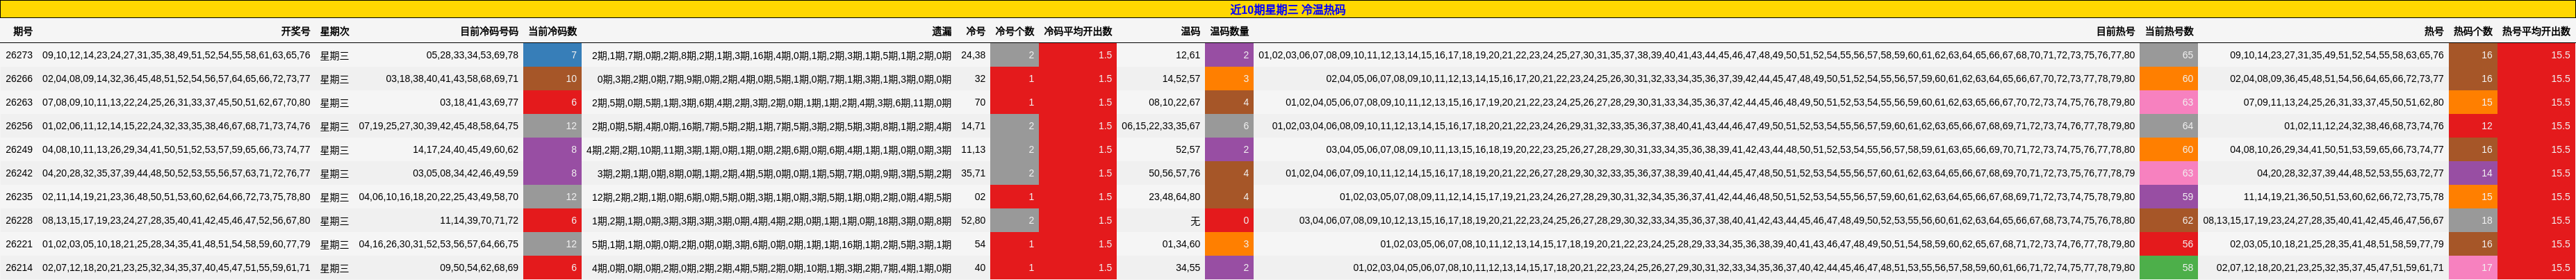Select period number 26273

19,55
